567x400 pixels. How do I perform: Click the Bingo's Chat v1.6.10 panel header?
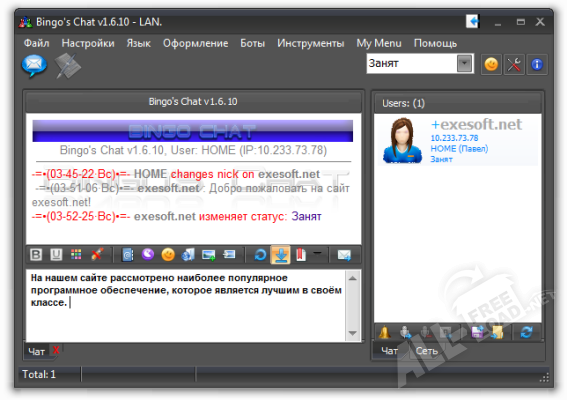tap(193, 102)
